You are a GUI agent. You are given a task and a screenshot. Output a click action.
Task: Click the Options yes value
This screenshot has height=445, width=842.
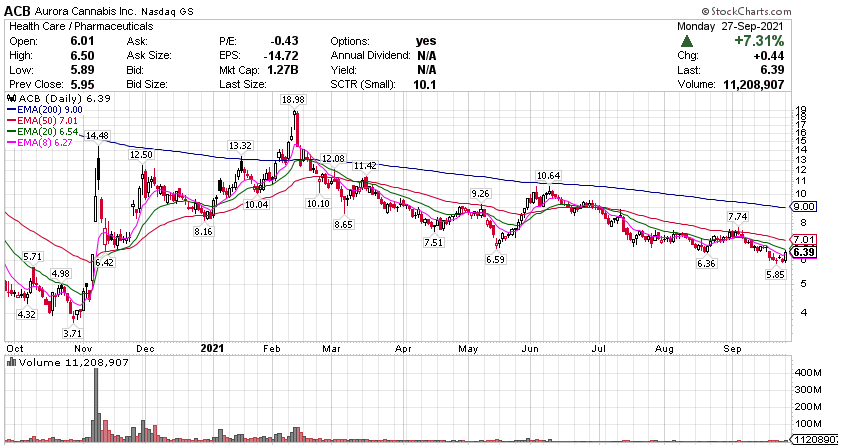tap(426, 41)
